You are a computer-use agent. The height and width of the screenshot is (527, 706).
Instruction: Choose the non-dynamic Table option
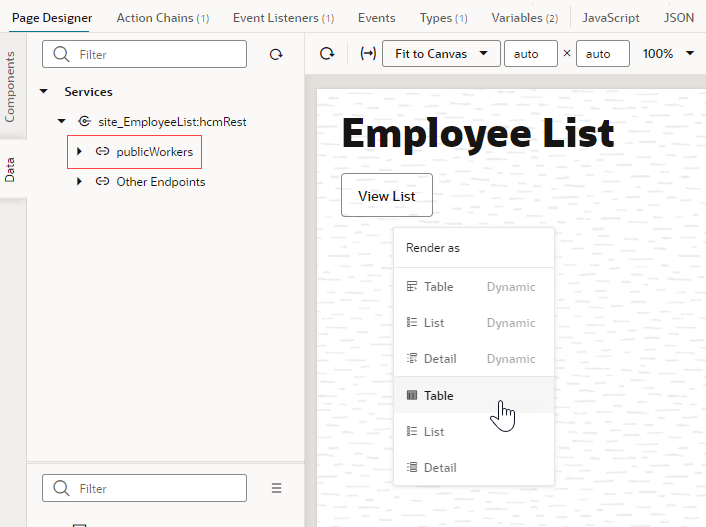pyautogui.click(x=474, y=395)
